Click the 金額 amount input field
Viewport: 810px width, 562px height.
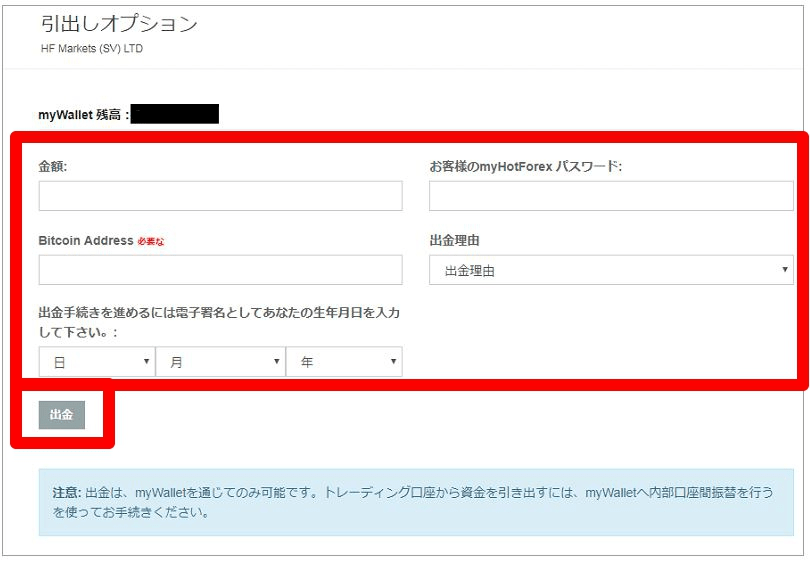pos(220,196)
